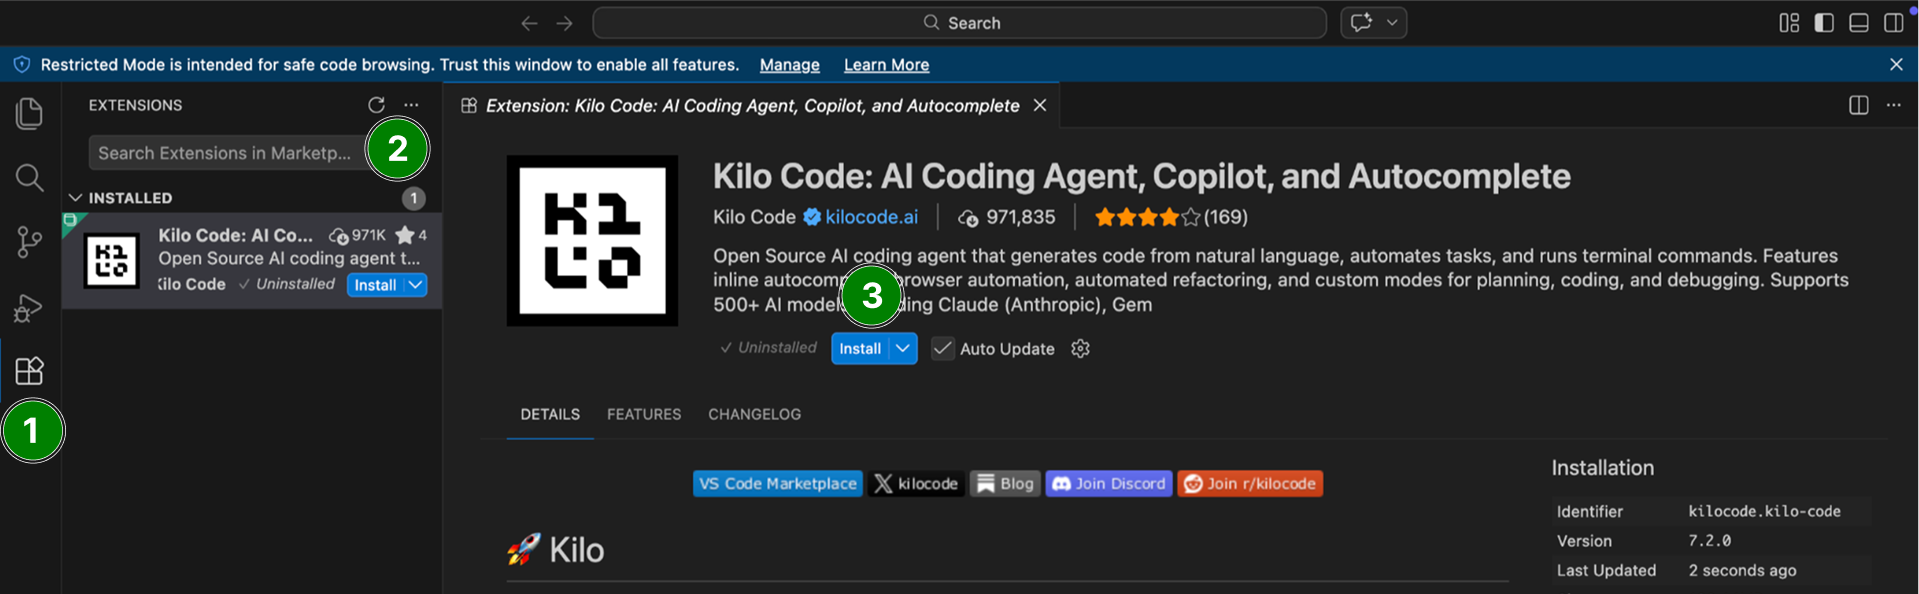Open Install dropdown arrow on extension page
Screen dimensions: 1919x594
point(903,348)
